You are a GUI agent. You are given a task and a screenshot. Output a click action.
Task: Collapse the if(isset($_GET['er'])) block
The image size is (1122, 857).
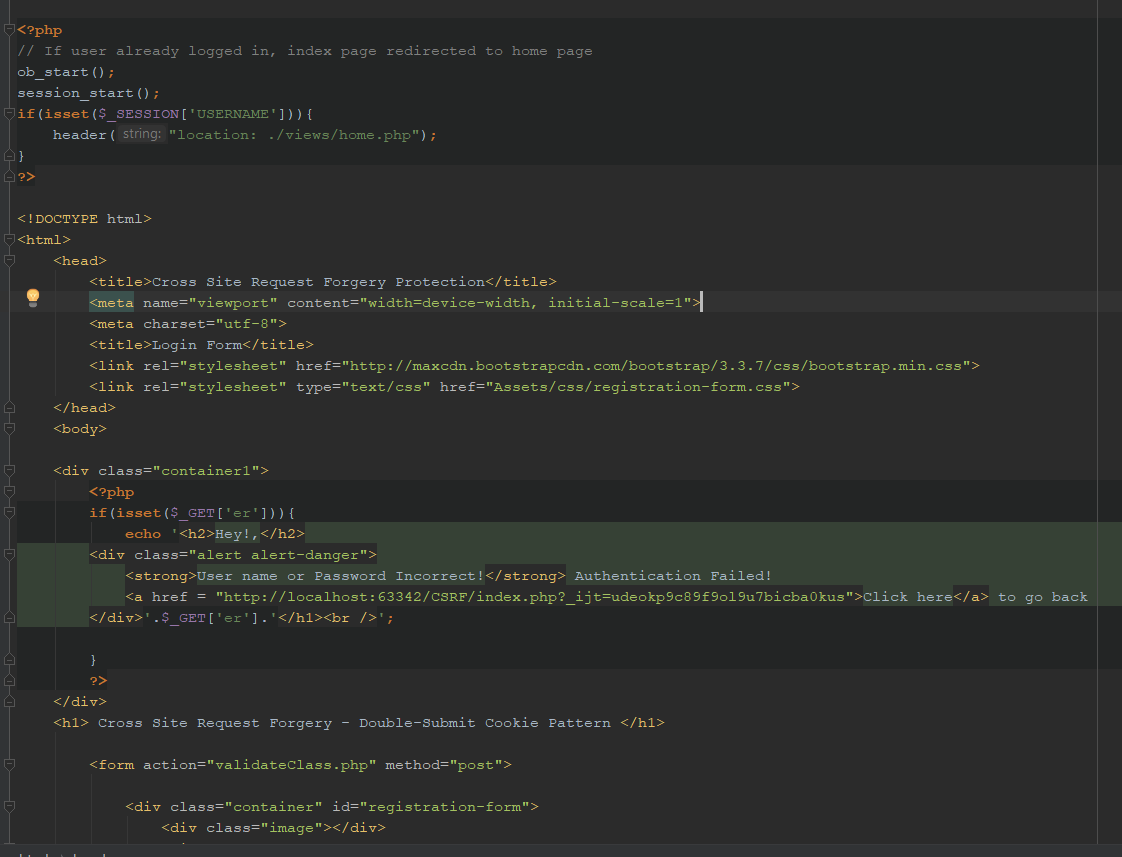click(8, 512)
